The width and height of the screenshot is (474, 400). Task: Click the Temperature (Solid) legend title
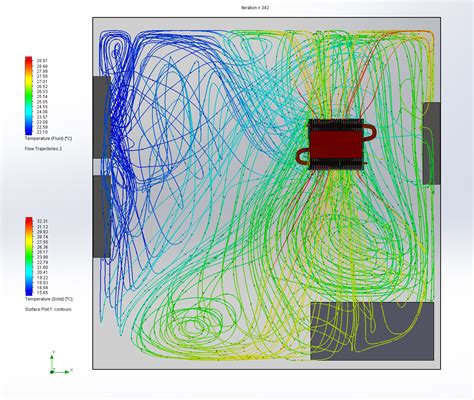tap(49, 299)
